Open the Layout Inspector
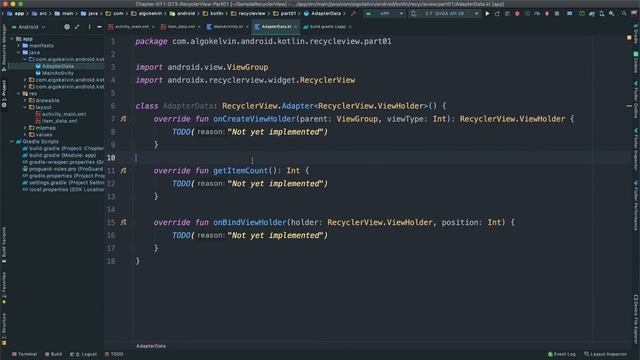Image resolution: width=640 pixels, height=360 pixels. point(605,354)
